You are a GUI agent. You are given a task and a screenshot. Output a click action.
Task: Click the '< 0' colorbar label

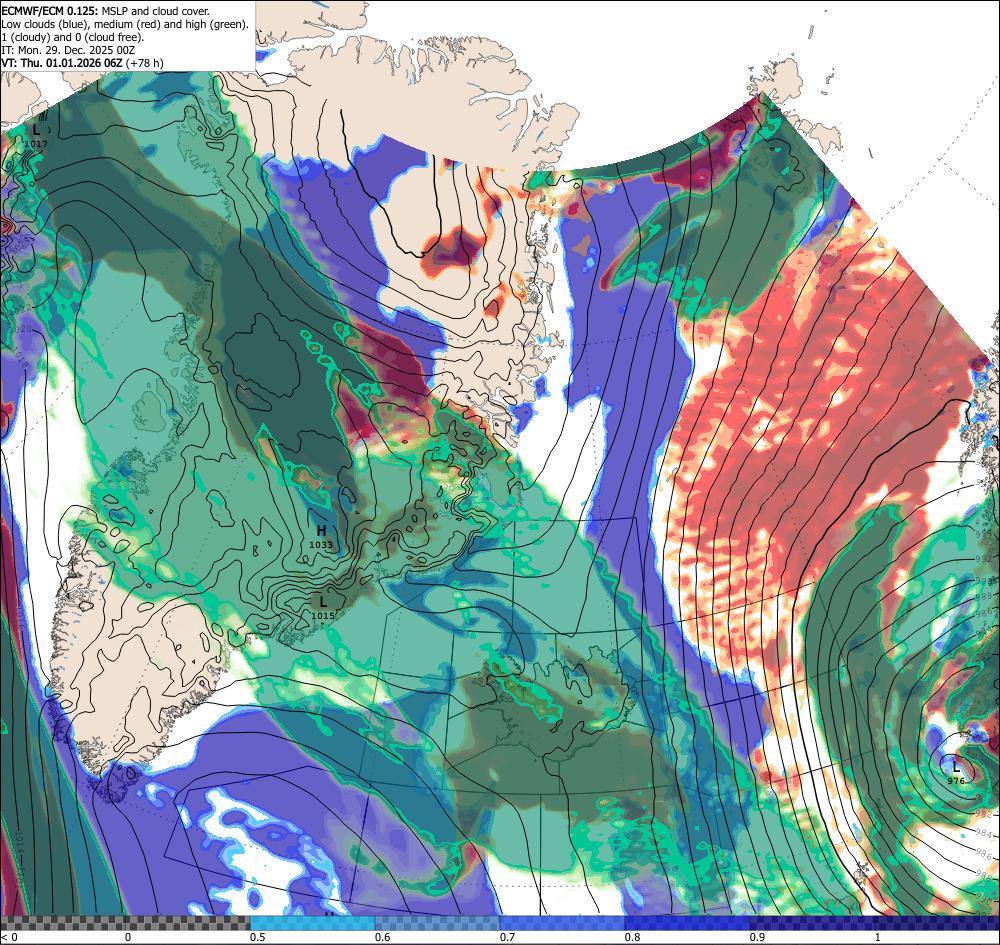(x=8, y=937)
